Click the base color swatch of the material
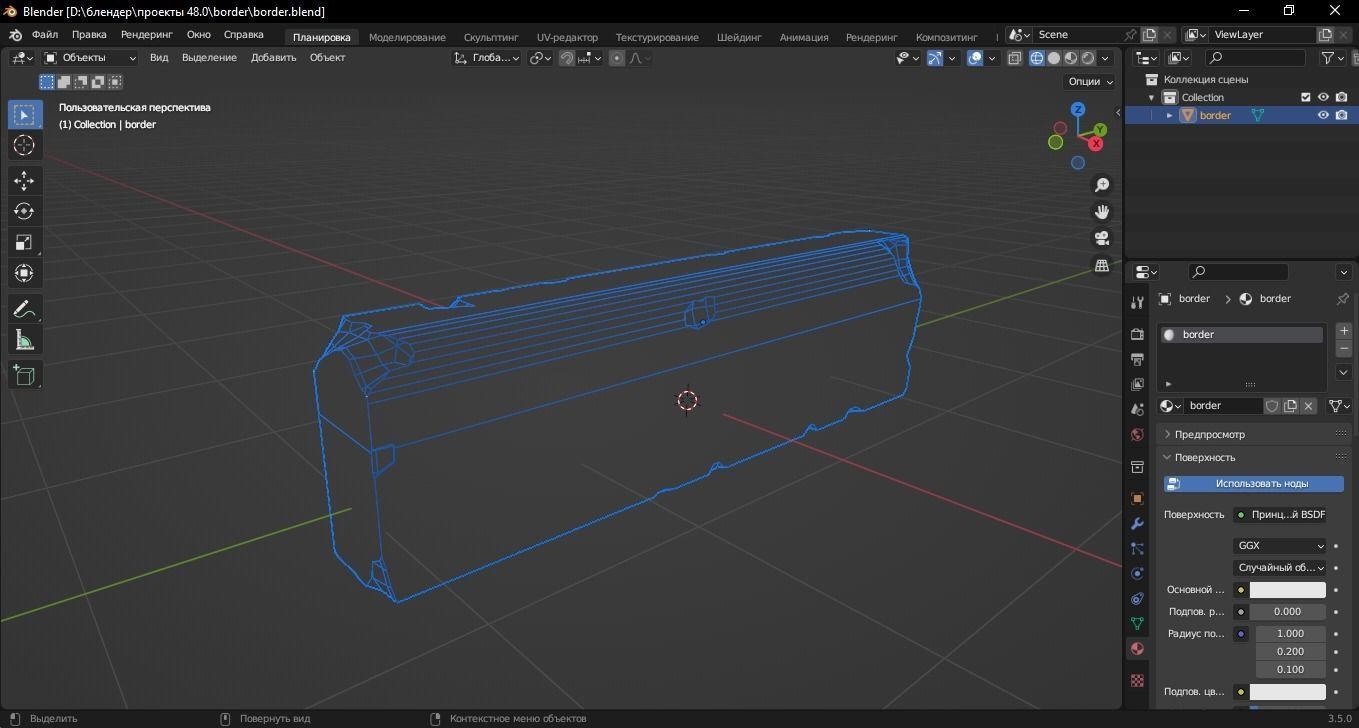Screen dimensions: 1359x728 [x=1287, y=590]
